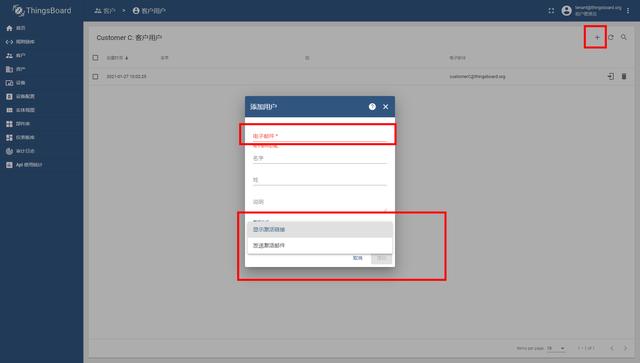Click the login-as-user icon in table row
Image resolution: width=640 pixels, height=363 pixels.
611,76
